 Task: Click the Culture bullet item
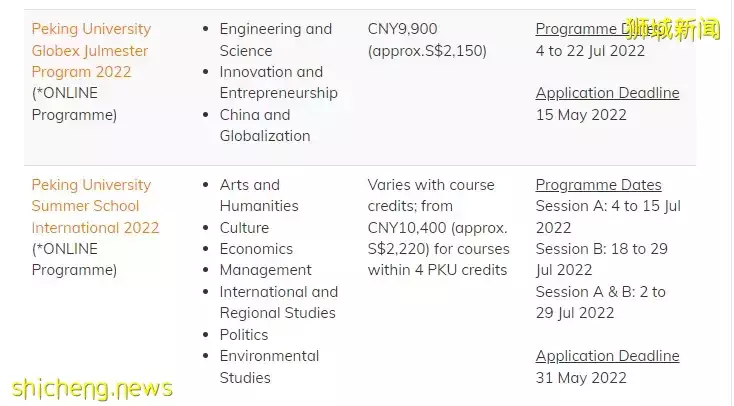tap(244, 228)
